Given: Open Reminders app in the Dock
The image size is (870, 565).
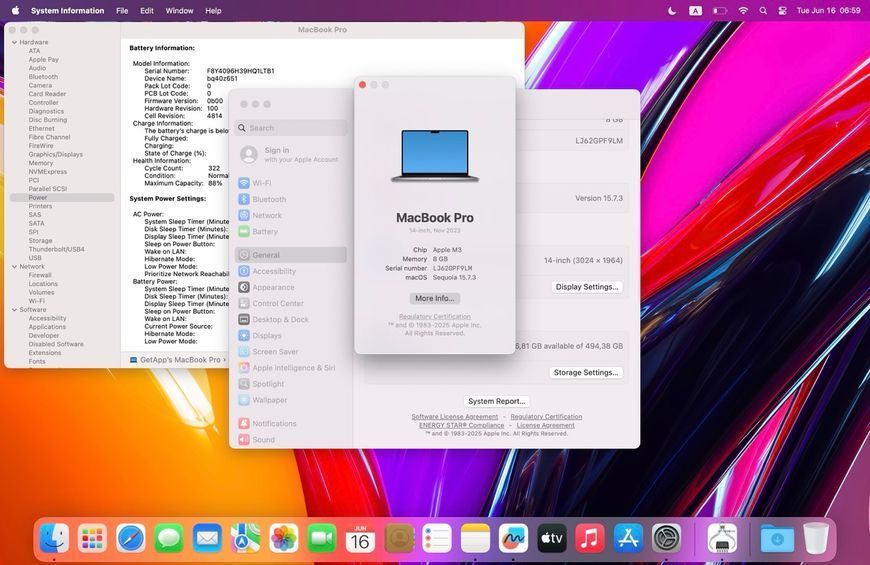Looking at the screenshot, I should point(437,538).
